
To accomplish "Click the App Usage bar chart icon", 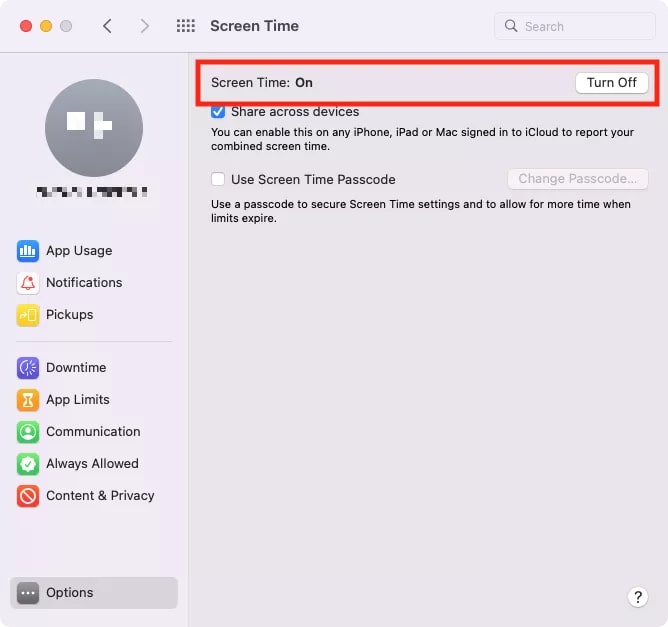I will click(28, 251).
